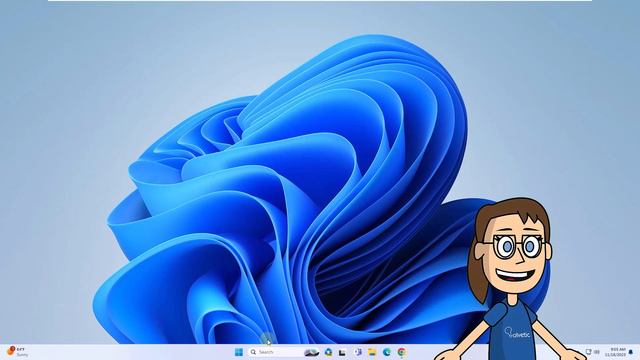Open File Explorer from the taskbar

(372, 352)
